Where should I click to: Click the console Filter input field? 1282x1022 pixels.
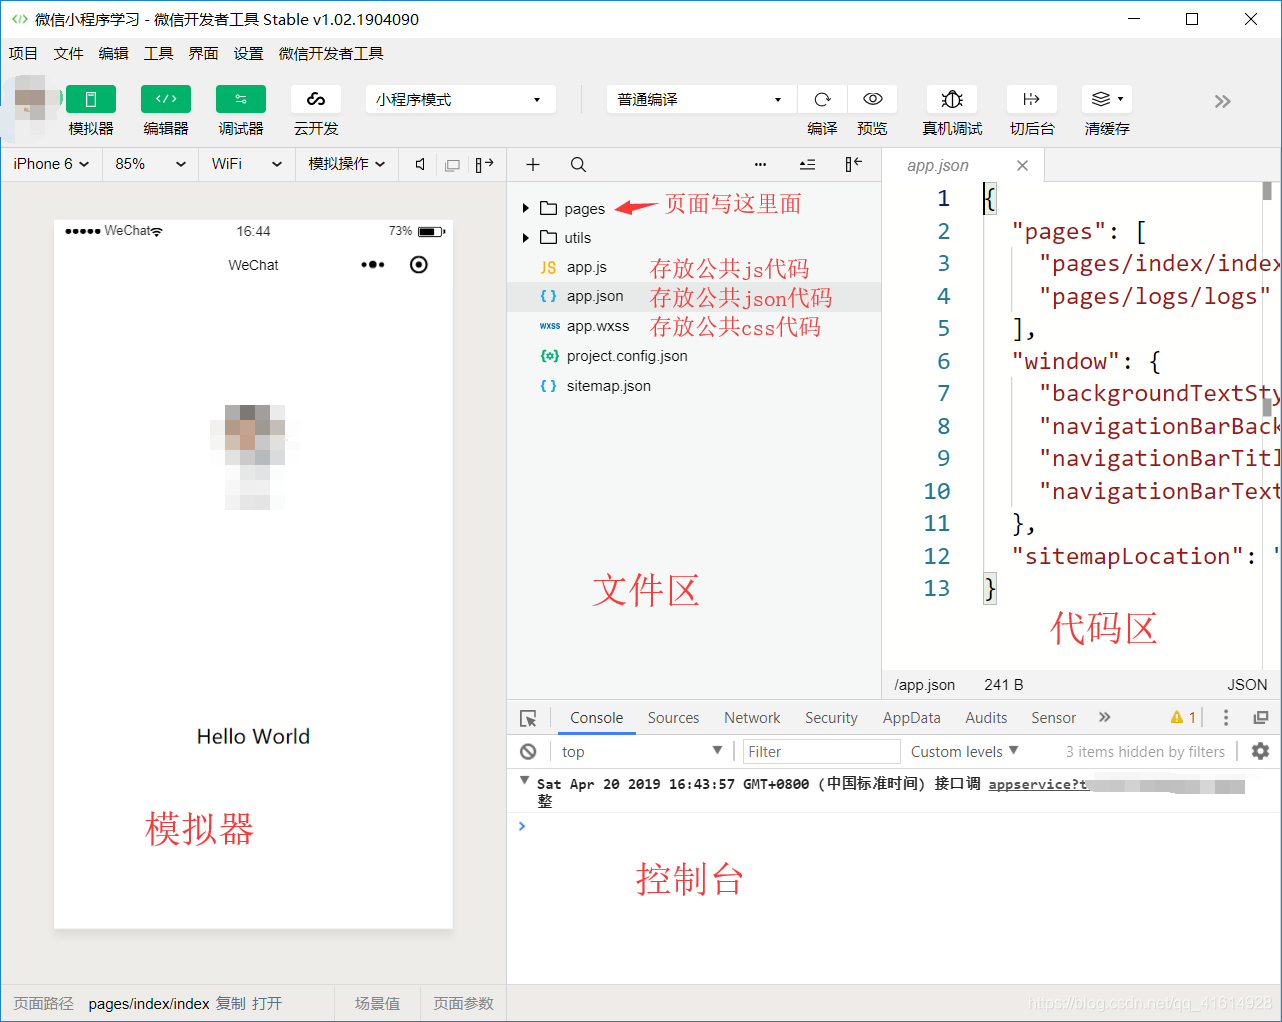pos(822,751)
